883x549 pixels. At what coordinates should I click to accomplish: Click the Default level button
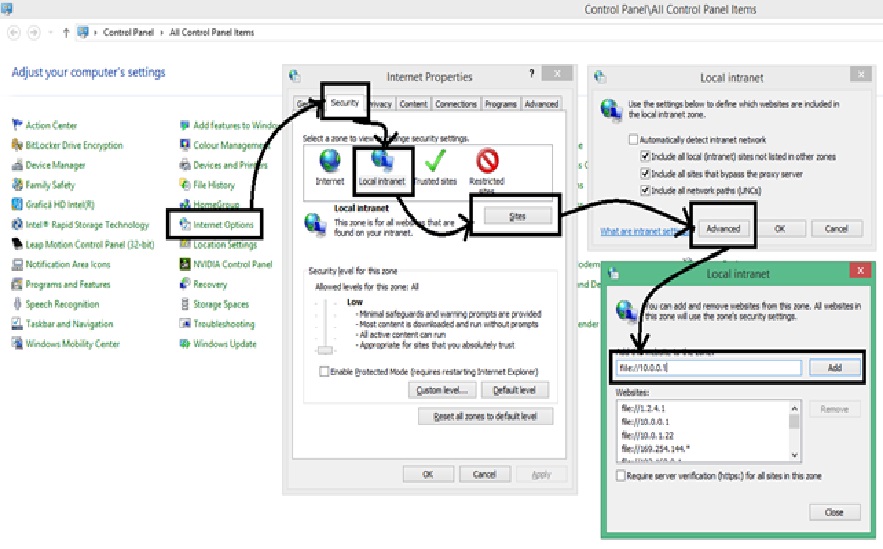pos(515,390)
